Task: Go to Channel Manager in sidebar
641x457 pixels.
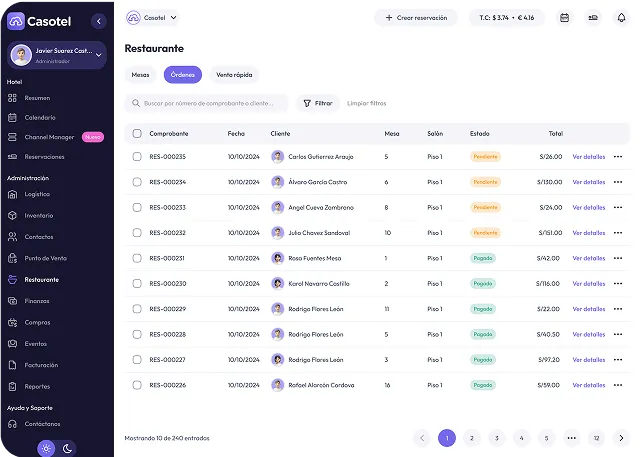Action: click(x=48, y=137)
